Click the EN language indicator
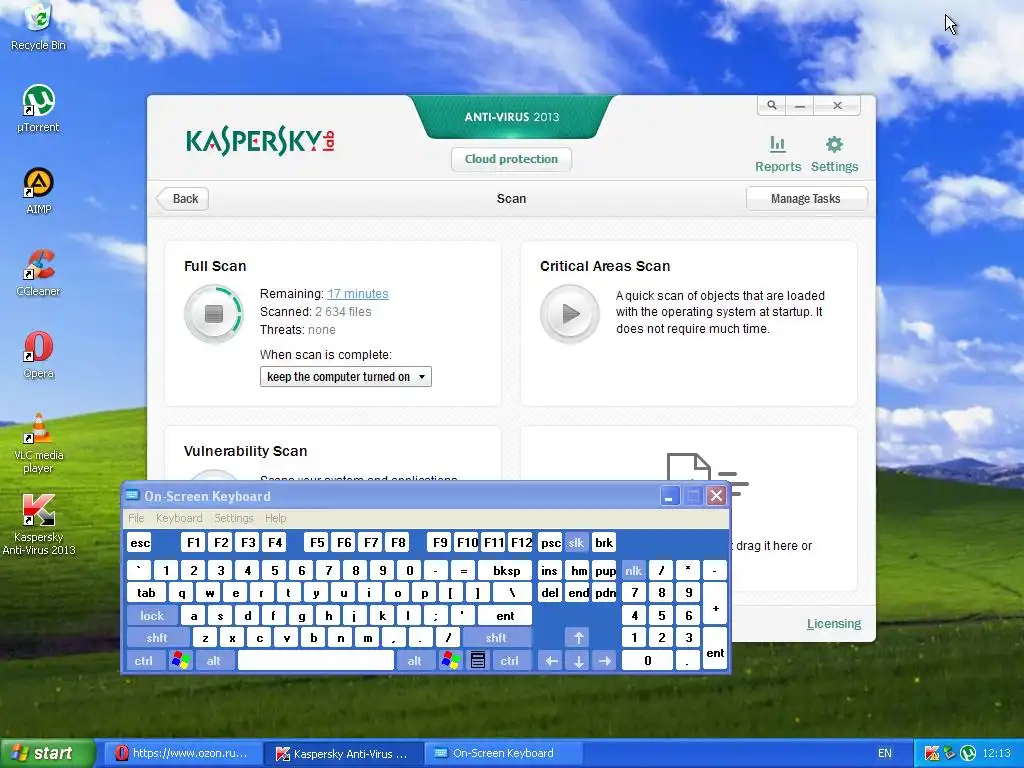Screen dimensions: 1024x768 click(x=884, y=754)
